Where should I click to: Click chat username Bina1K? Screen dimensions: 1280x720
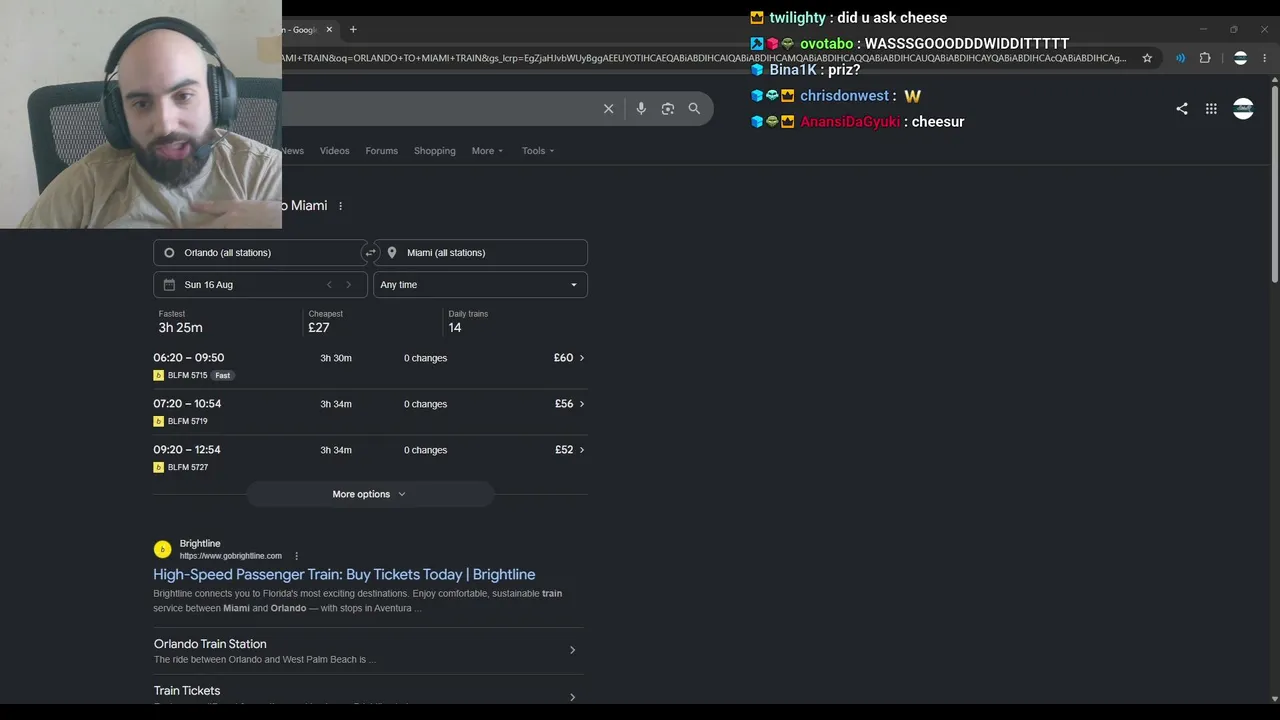pos(793,70)
